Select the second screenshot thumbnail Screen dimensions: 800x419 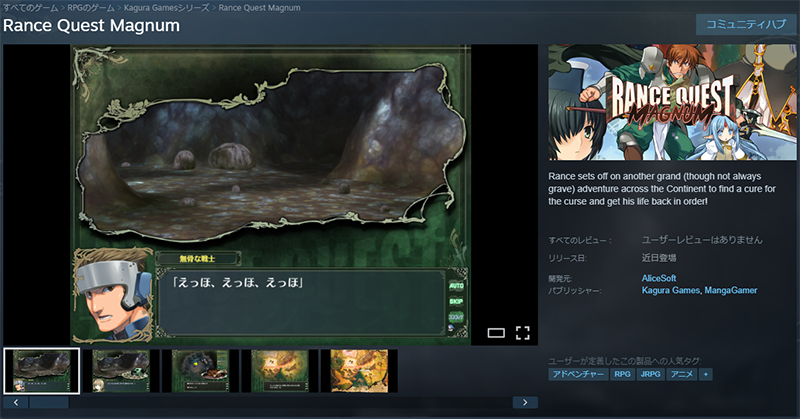121,370
